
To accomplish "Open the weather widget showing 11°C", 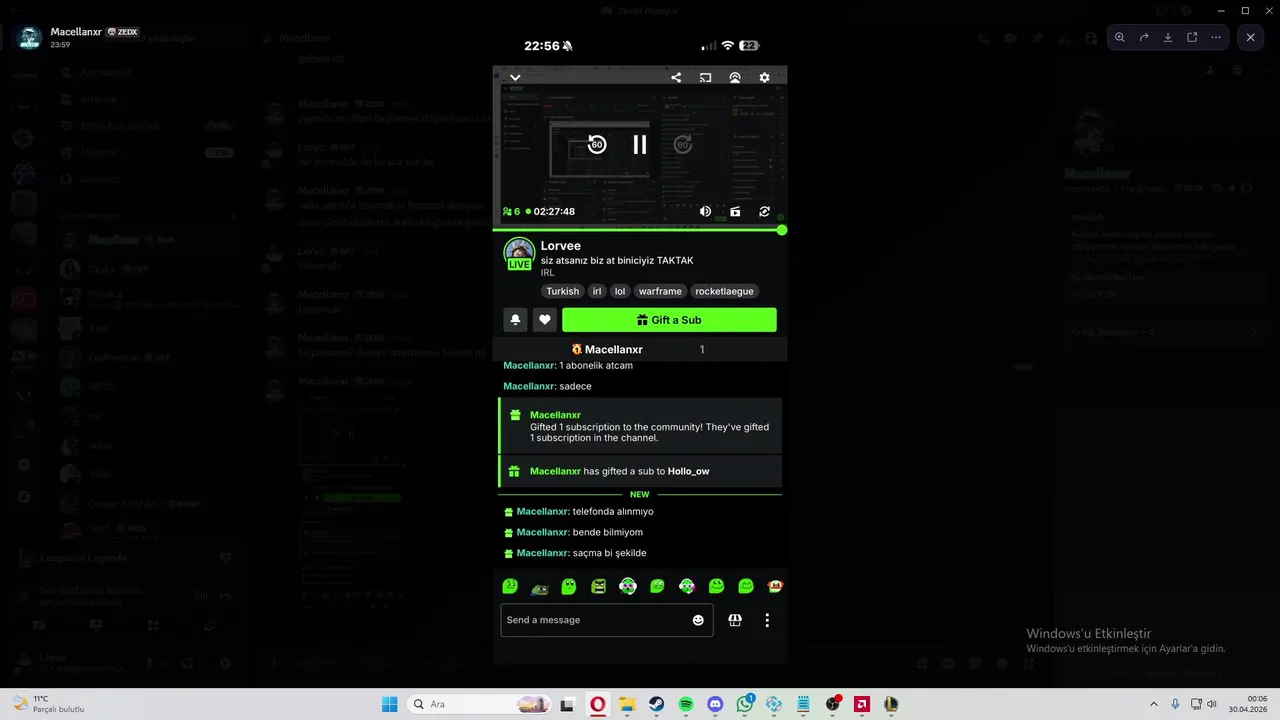I will click(x=47, y=704).
